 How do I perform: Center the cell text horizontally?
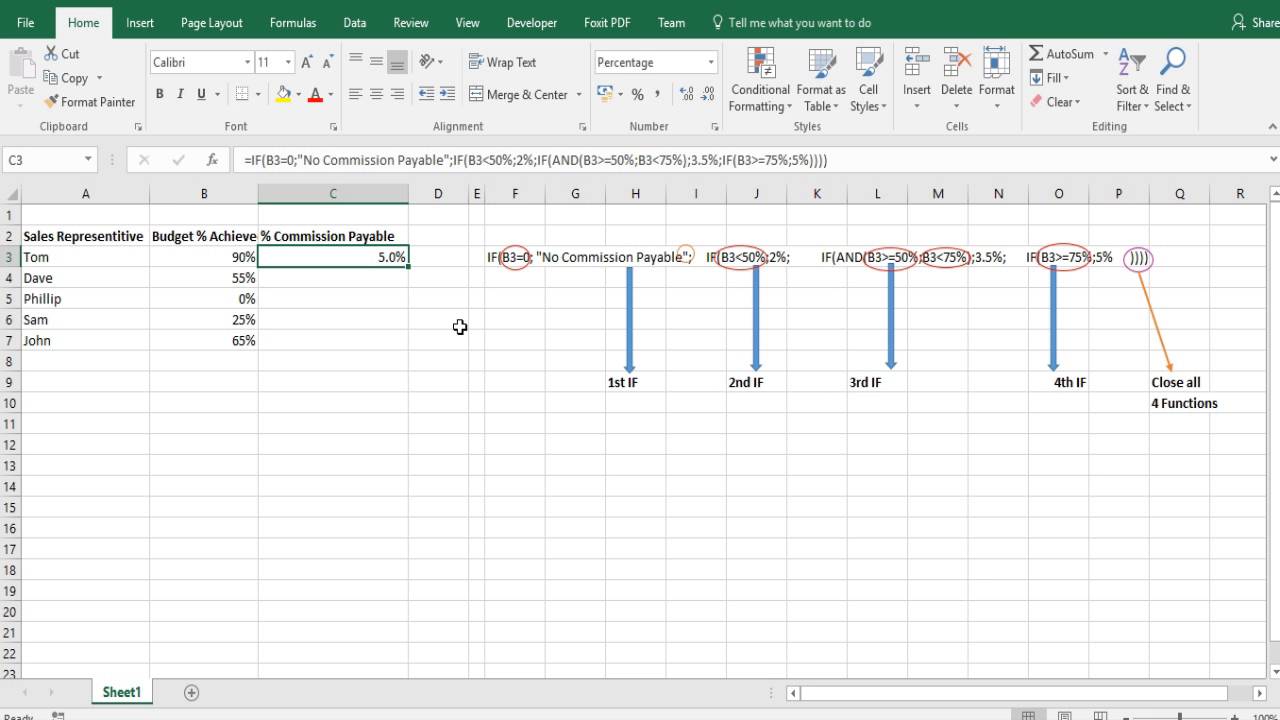click(376, 94)
